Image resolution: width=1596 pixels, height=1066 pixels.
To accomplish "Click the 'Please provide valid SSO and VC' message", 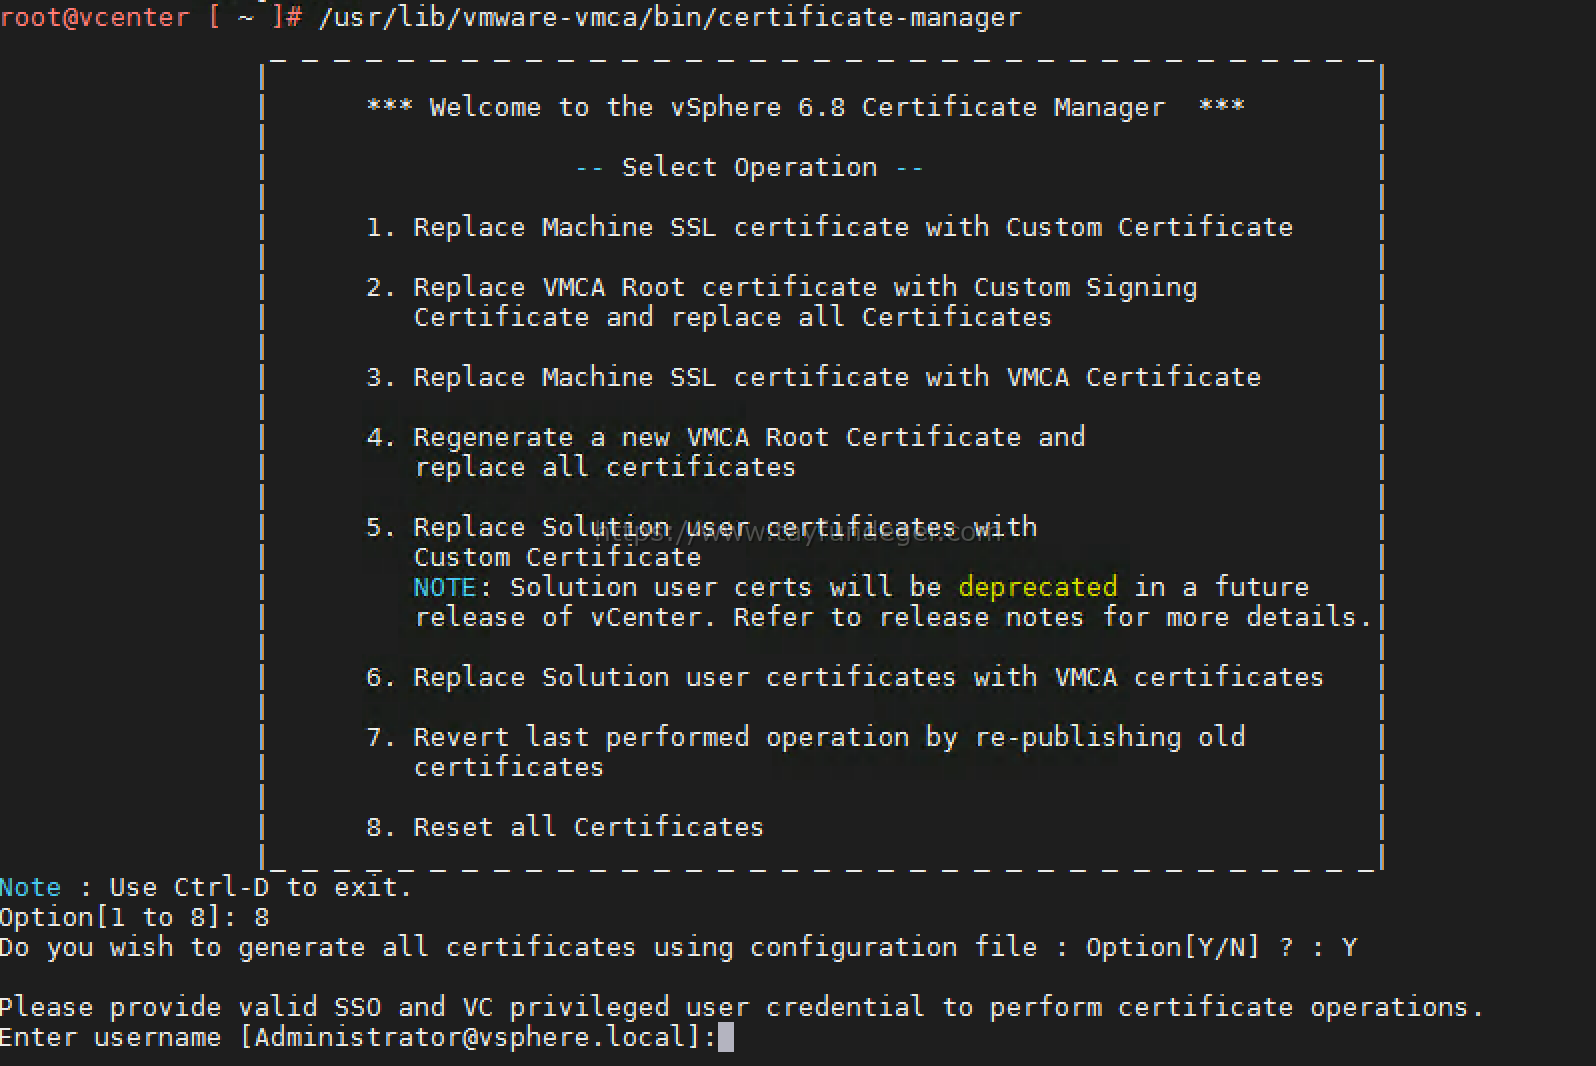I will (x=742, y=1007).
